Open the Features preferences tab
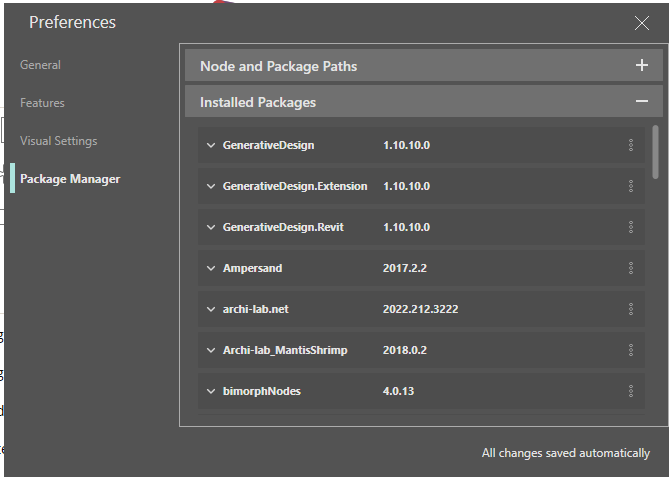 [42, 103]
